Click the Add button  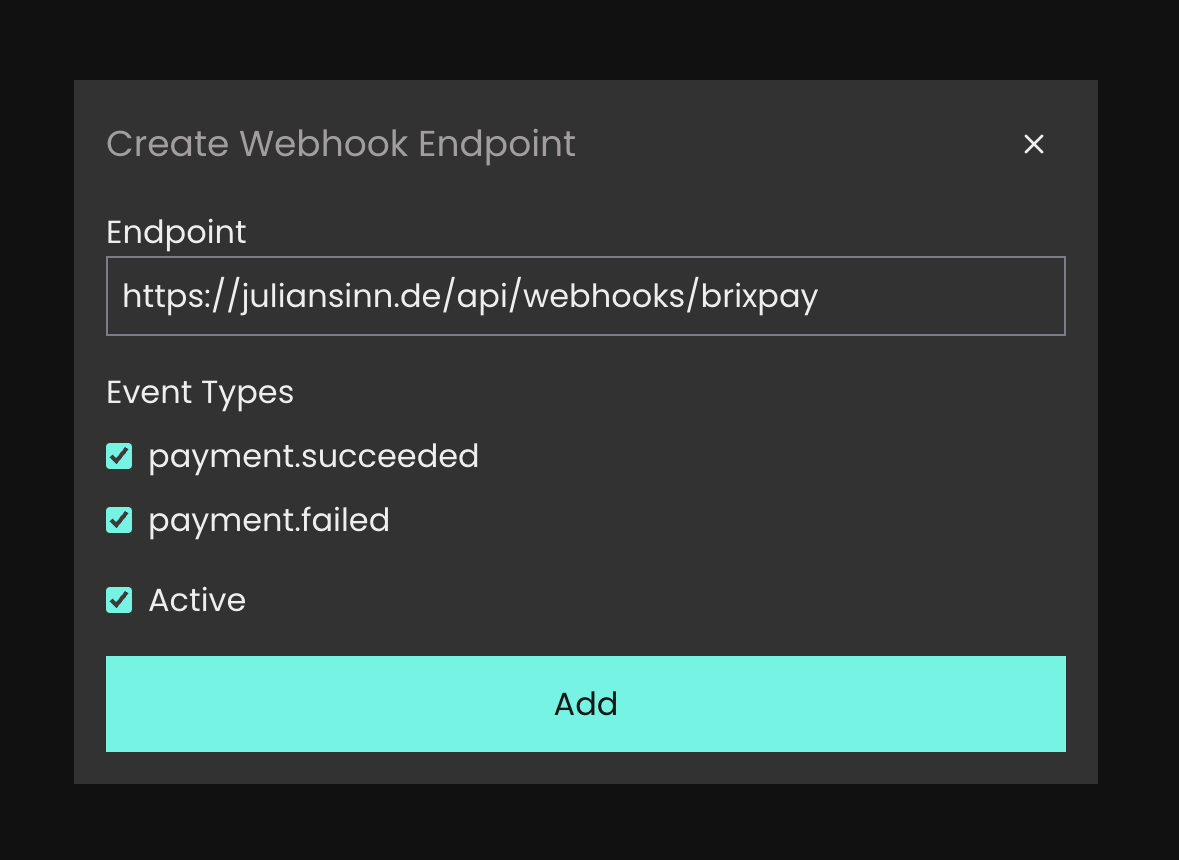pyautogui.click(x=585, y=704)
